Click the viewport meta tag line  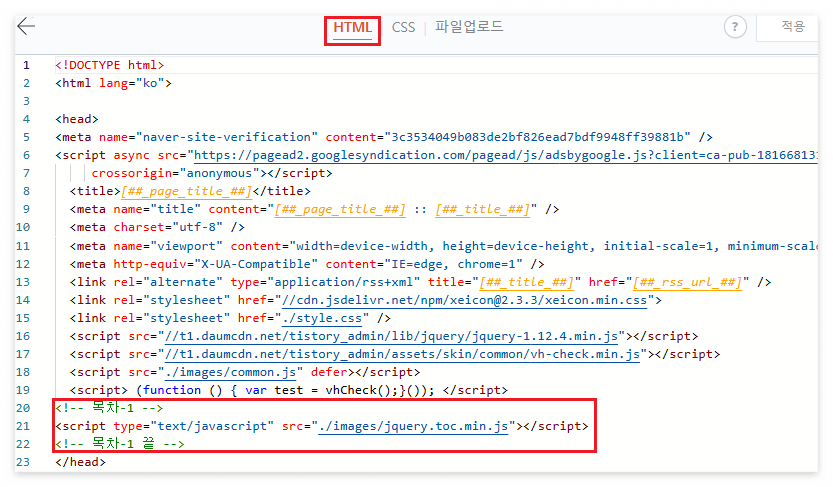click(x=444, y=246)
